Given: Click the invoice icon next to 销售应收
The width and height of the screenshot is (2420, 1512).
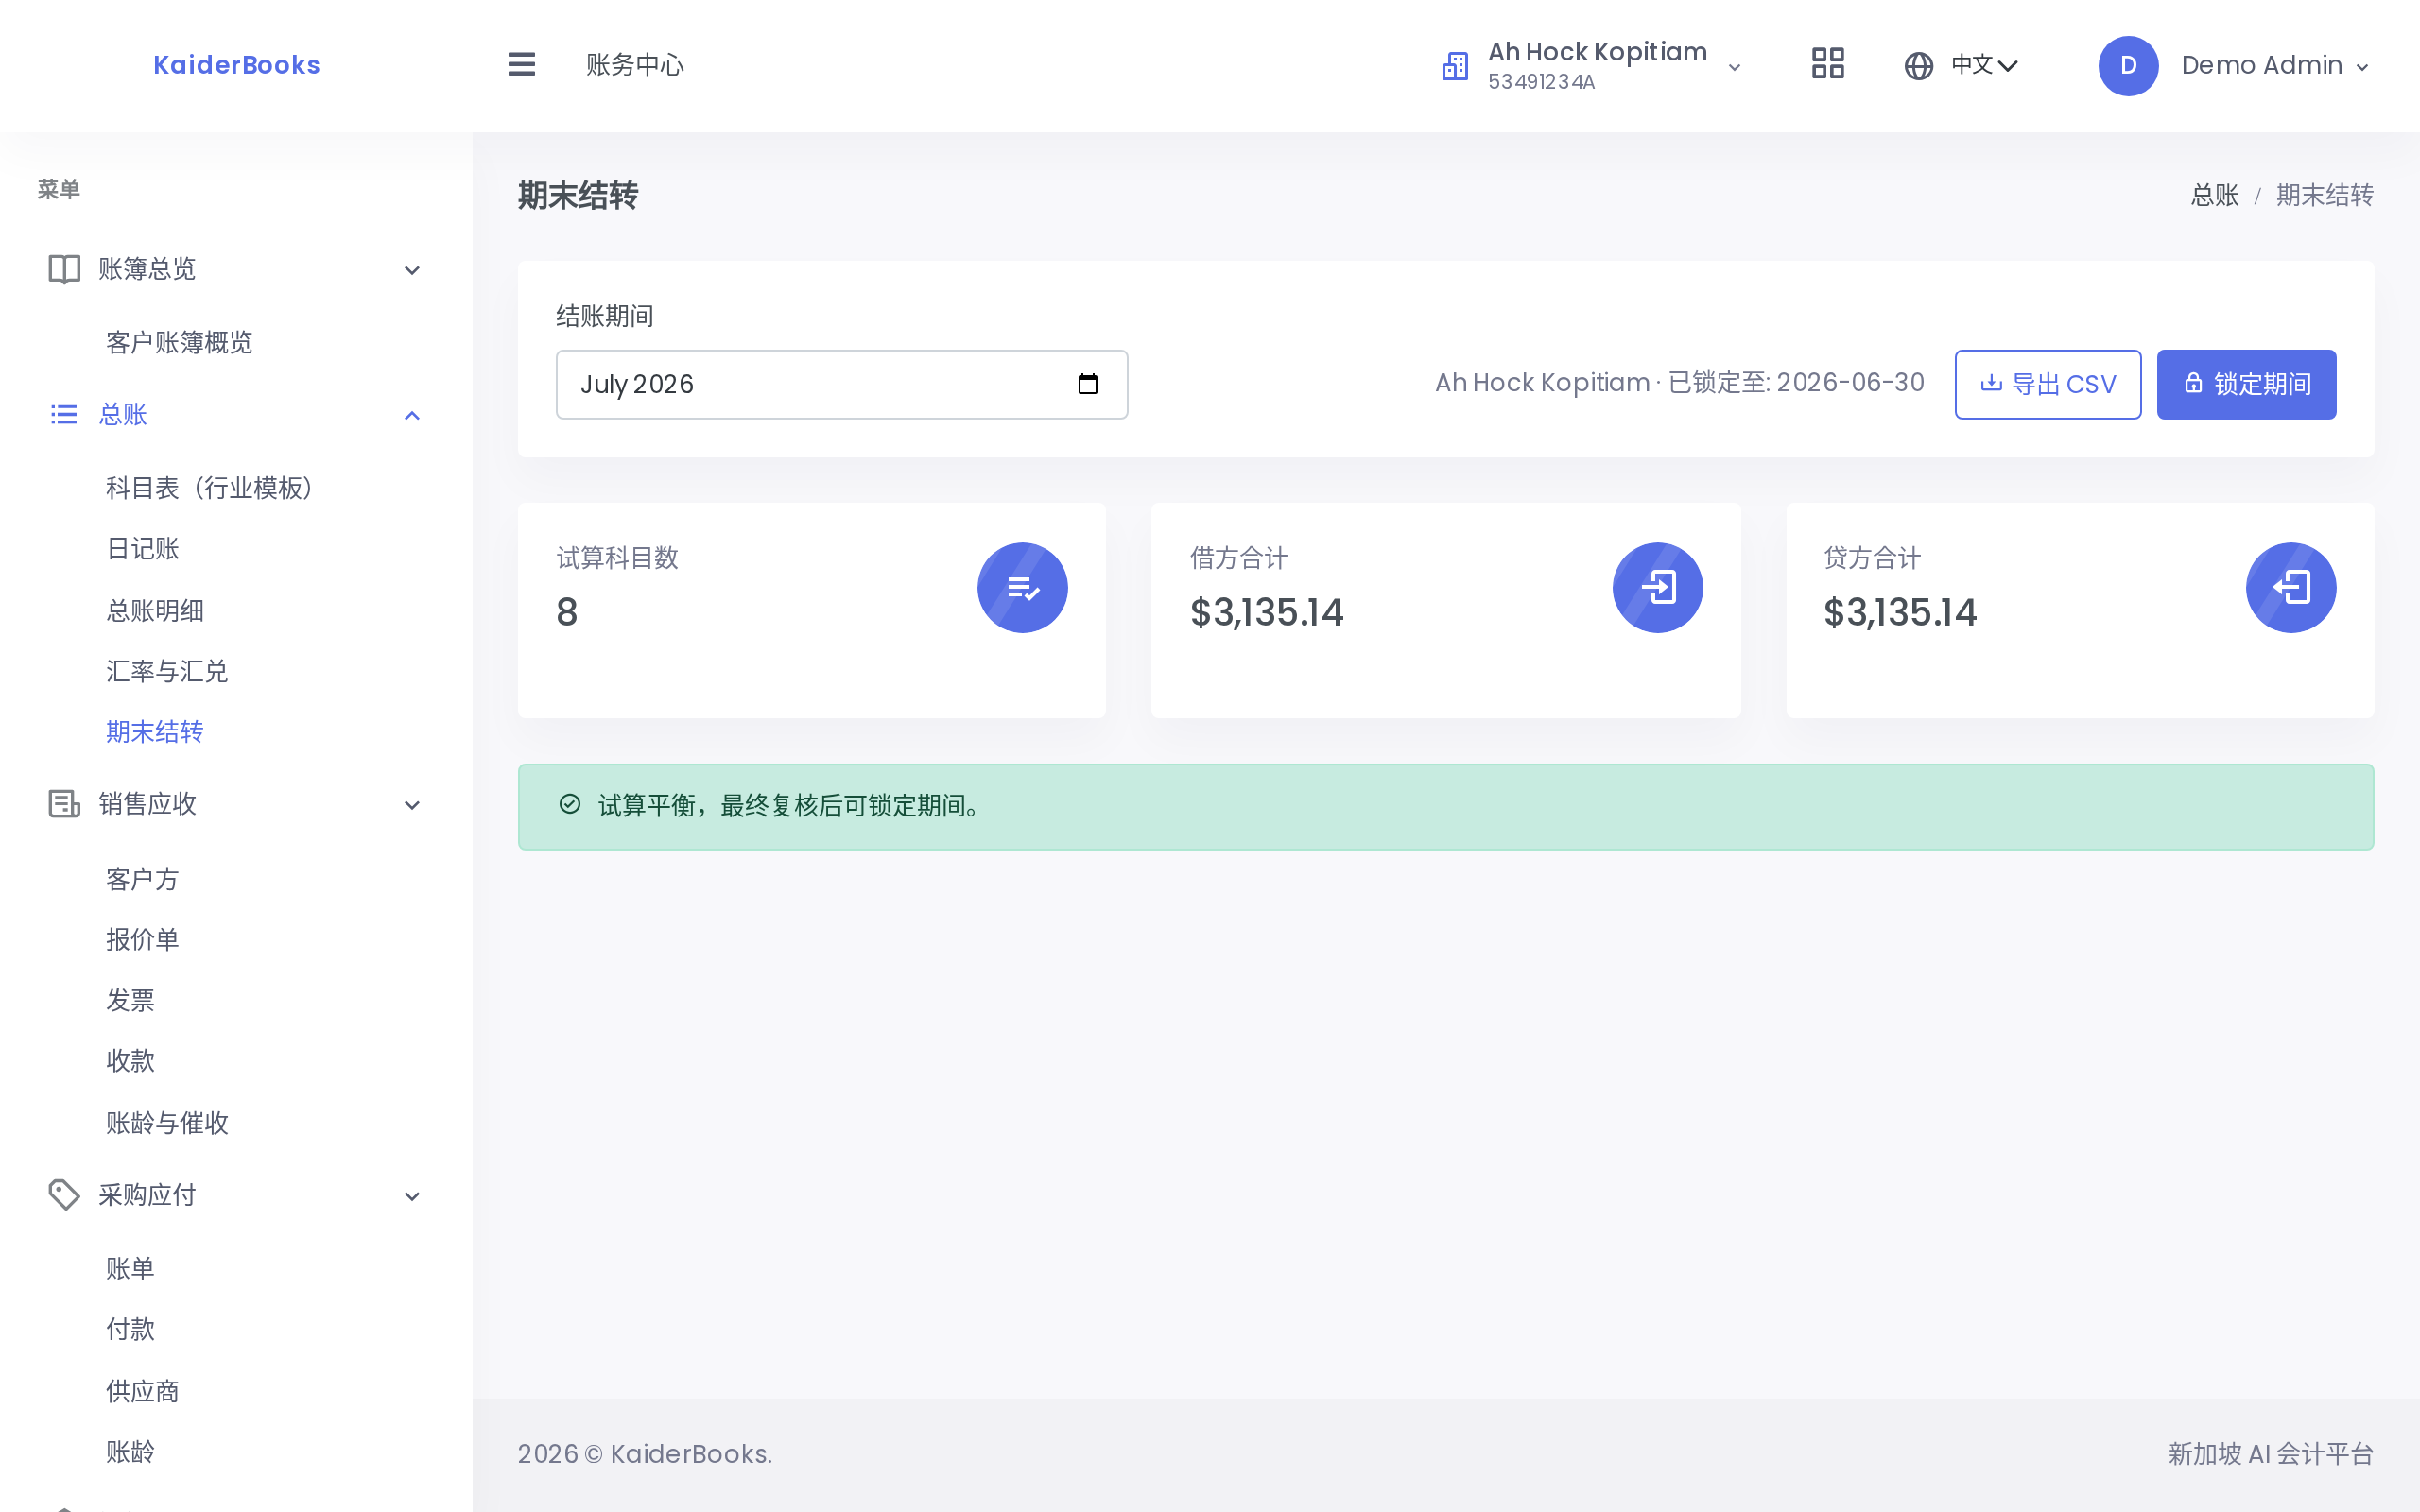Looking at the screenshot, I should point(64,804).
